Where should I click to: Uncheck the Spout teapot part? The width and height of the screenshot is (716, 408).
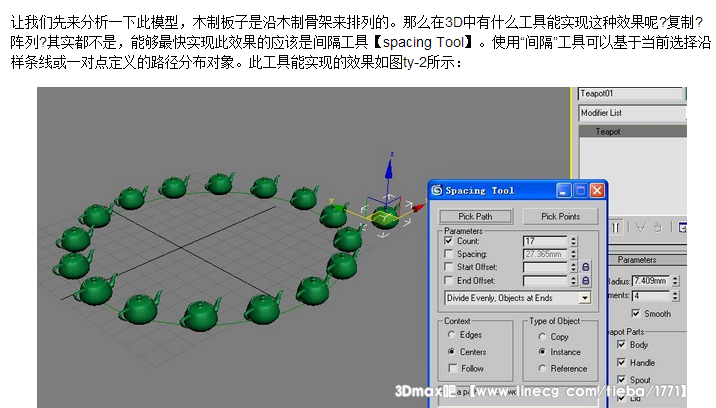[621, 380]
